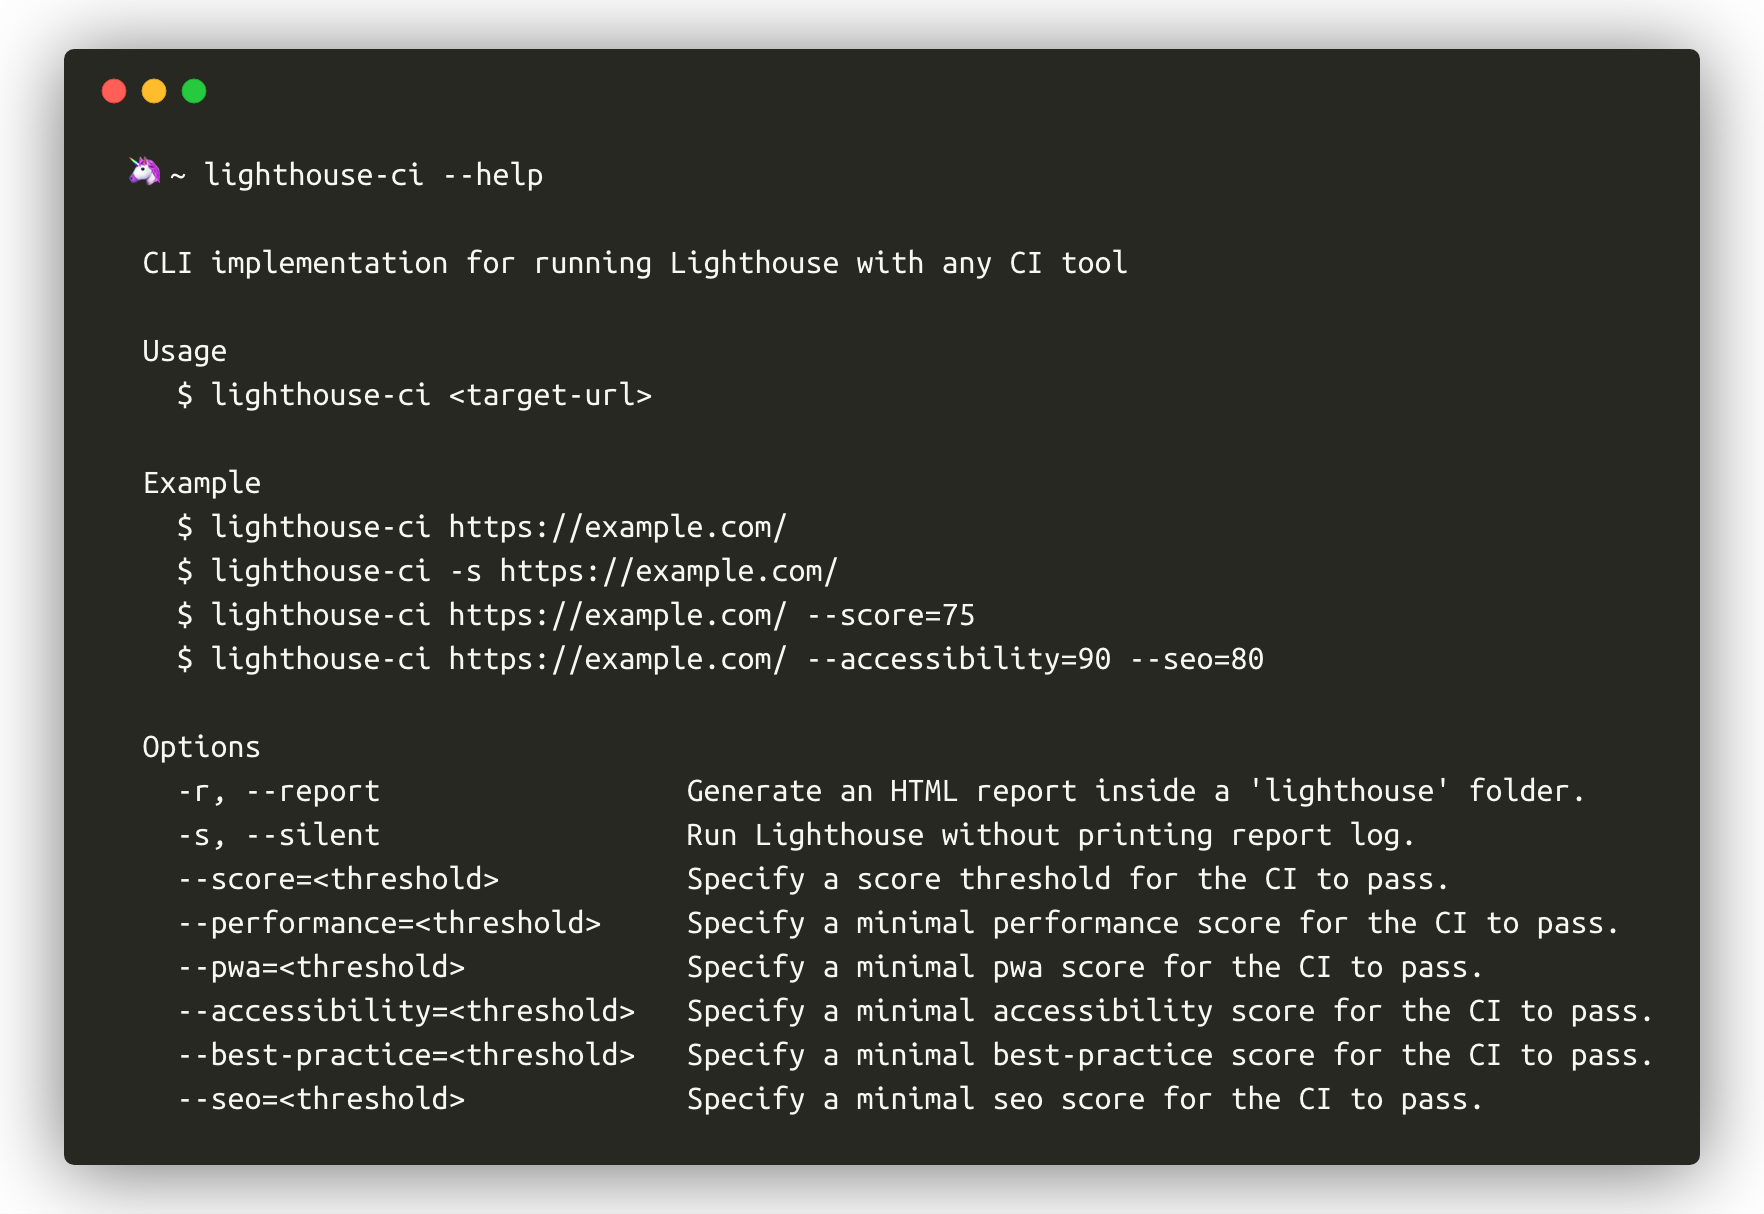
Task: Click the "--performance=<threshold>" option
Action: 390,923
